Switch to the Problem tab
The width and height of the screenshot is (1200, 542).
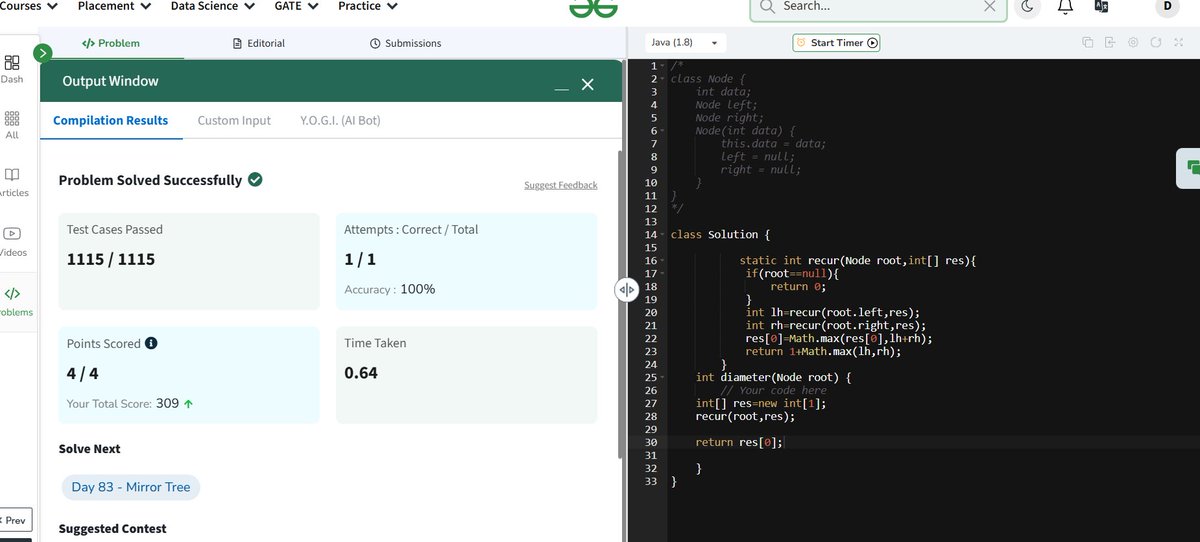point(110,43)
